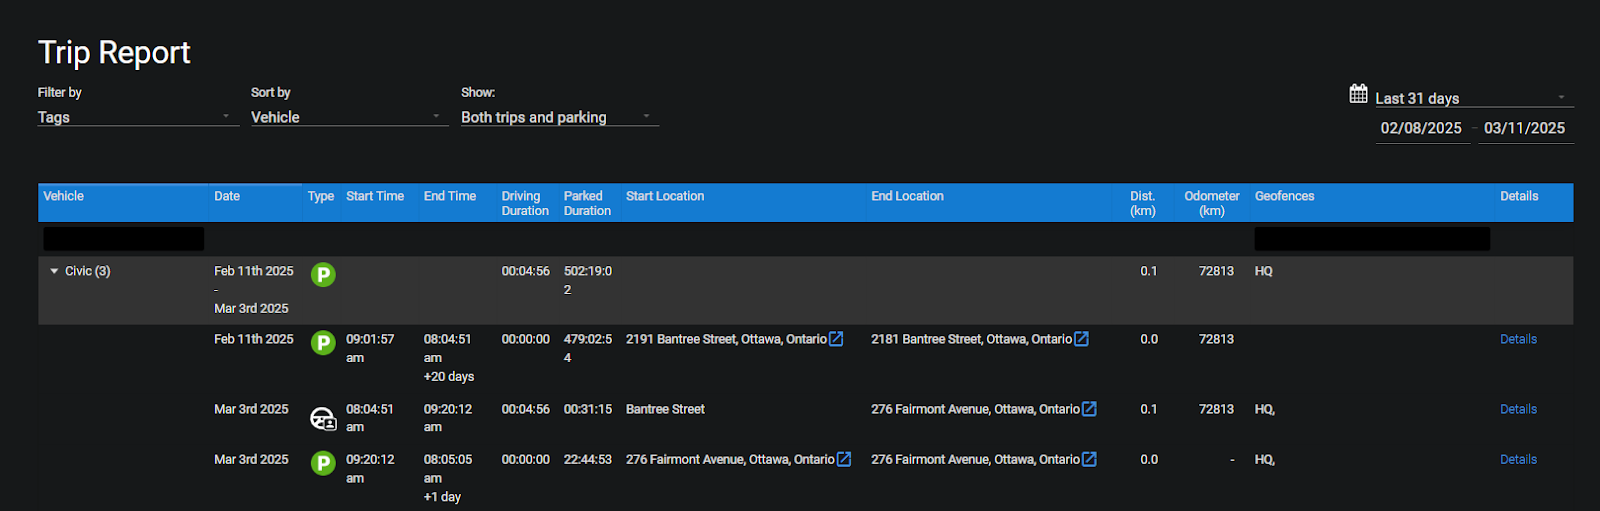Viewport: 1600px width, 511px height.
Task: Sort table by Date column header
Action: point(227,196)
